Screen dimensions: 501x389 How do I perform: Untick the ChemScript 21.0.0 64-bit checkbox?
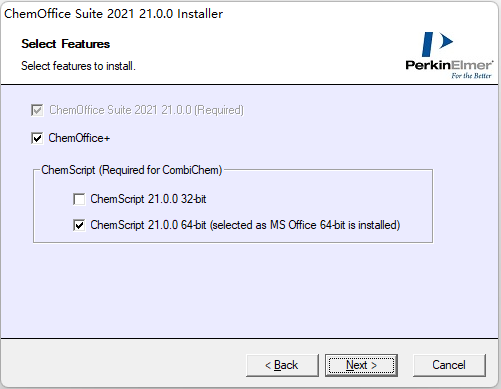click(79, 225)
